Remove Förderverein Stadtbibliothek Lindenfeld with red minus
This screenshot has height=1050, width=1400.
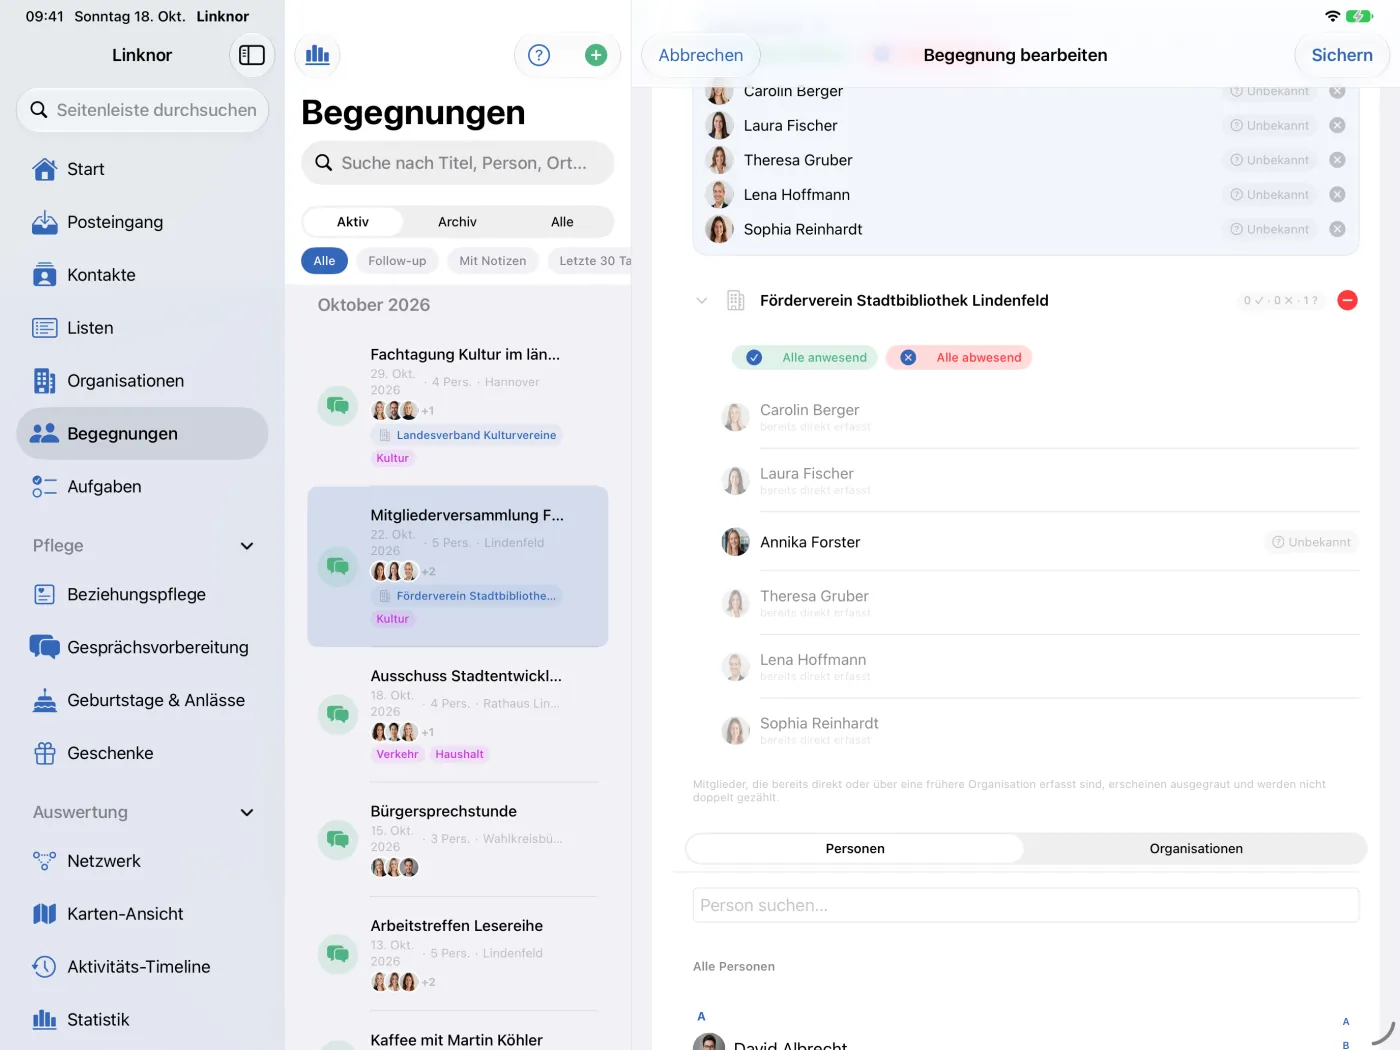tap(1347, 300)
